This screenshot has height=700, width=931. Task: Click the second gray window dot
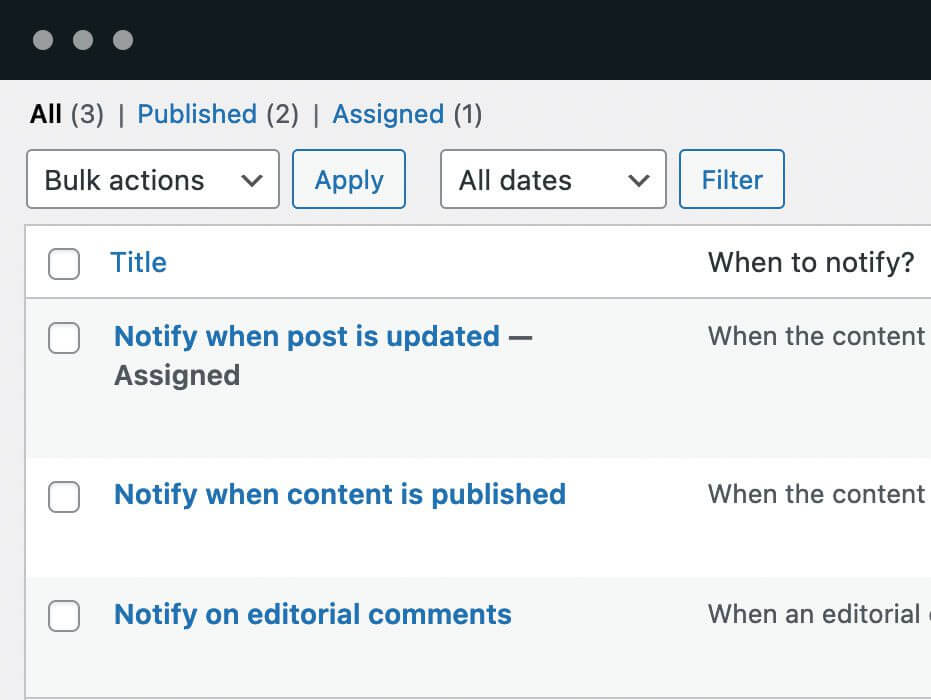83,40
